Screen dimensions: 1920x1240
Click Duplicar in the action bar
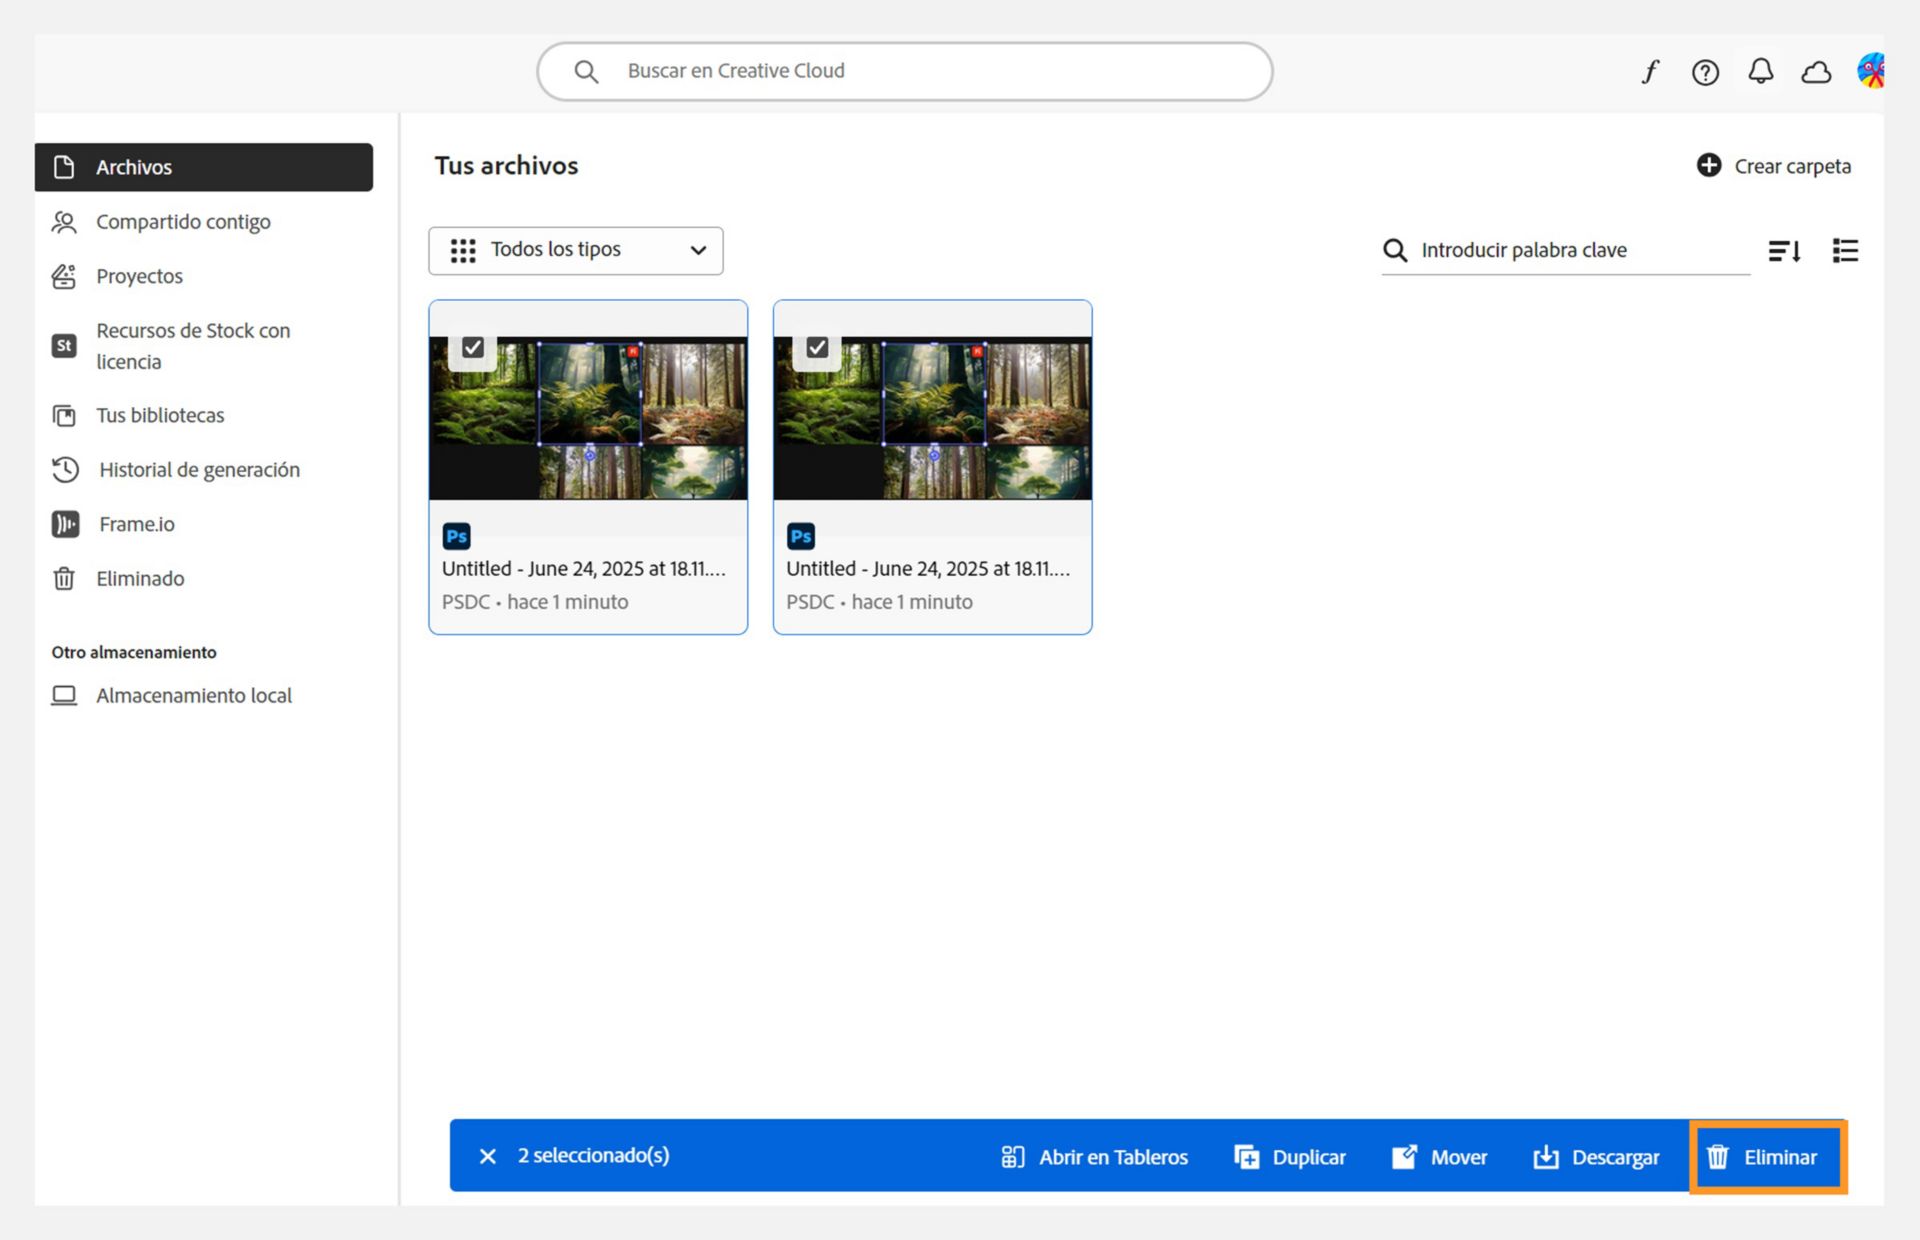pyautogui.click(x=1290, y=1157)
